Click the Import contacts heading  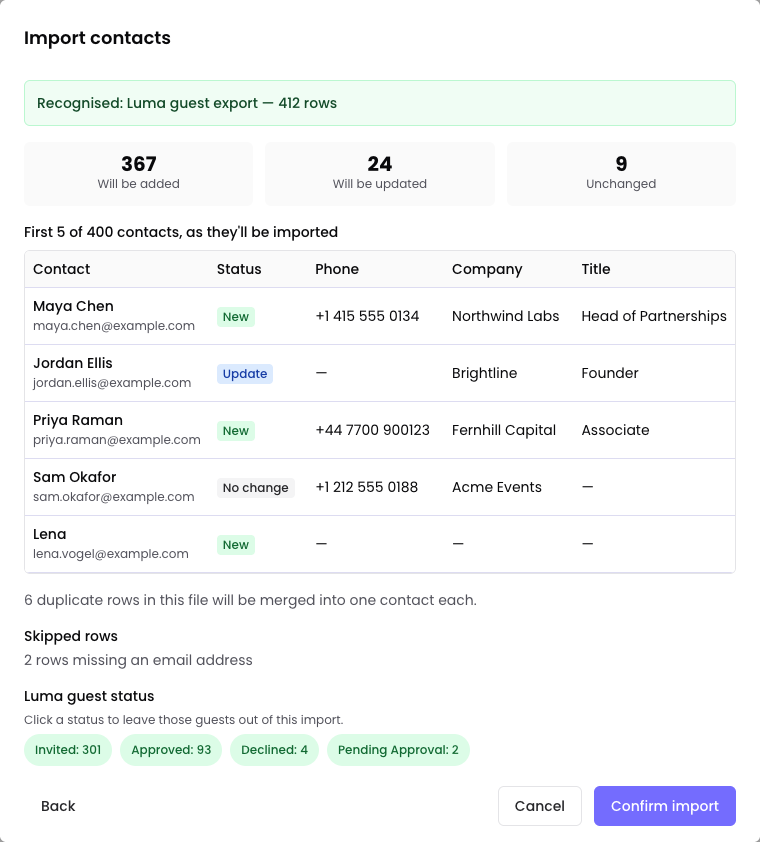[x=97, y=38]
